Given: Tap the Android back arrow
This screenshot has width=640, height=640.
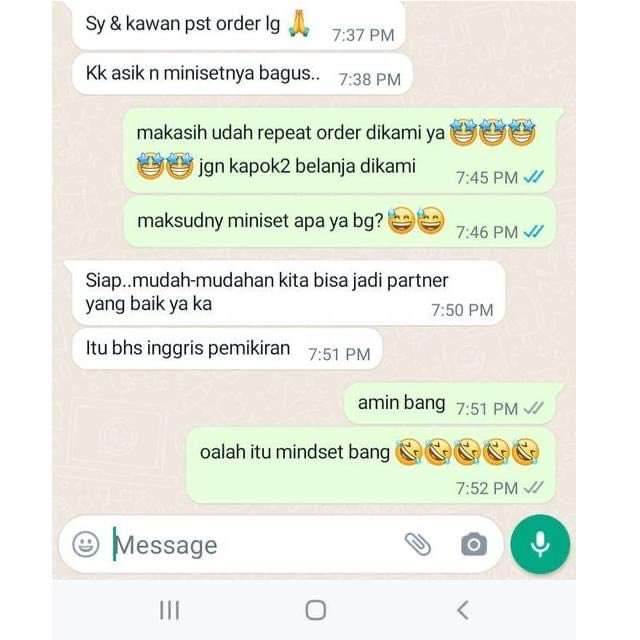Looking at the screenshot, I should 462,610.
